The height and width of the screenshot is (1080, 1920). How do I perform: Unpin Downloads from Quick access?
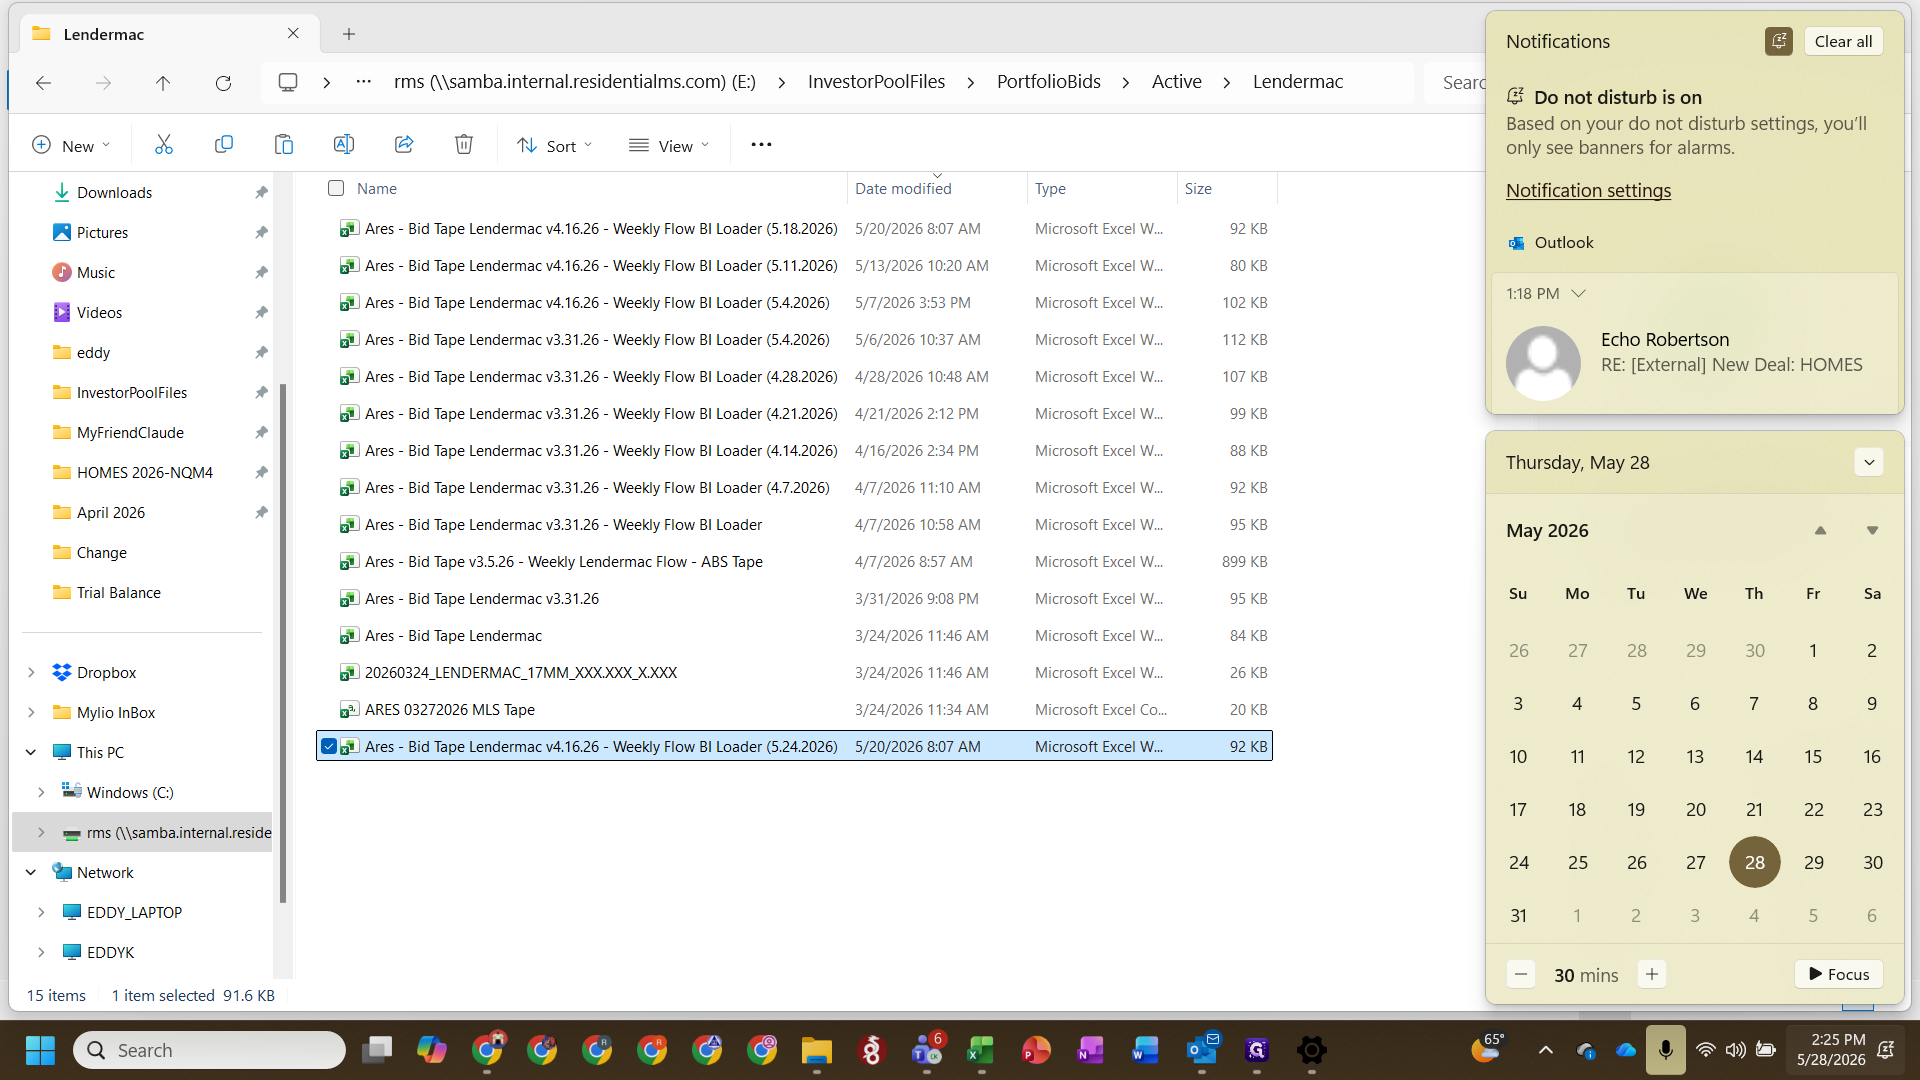point(261,192)
